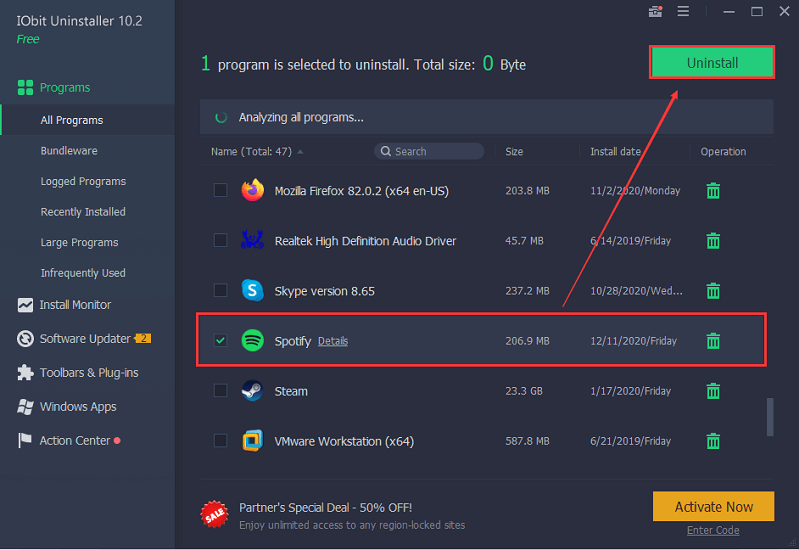Click the Windows Apps logo icon

click(x=25, y=407)
